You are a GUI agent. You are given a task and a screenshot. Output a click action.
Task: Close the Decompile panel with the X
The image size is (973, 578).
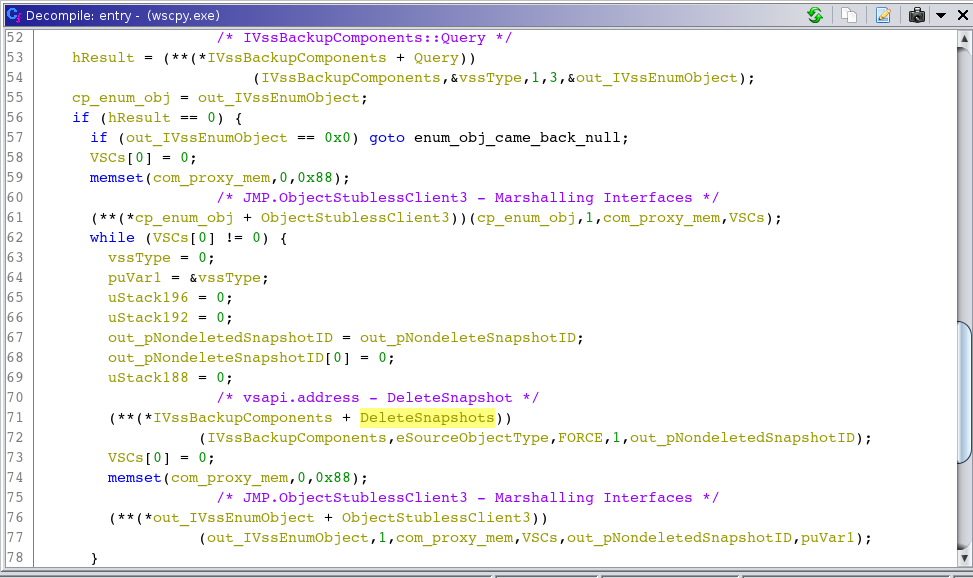point(962,15)
